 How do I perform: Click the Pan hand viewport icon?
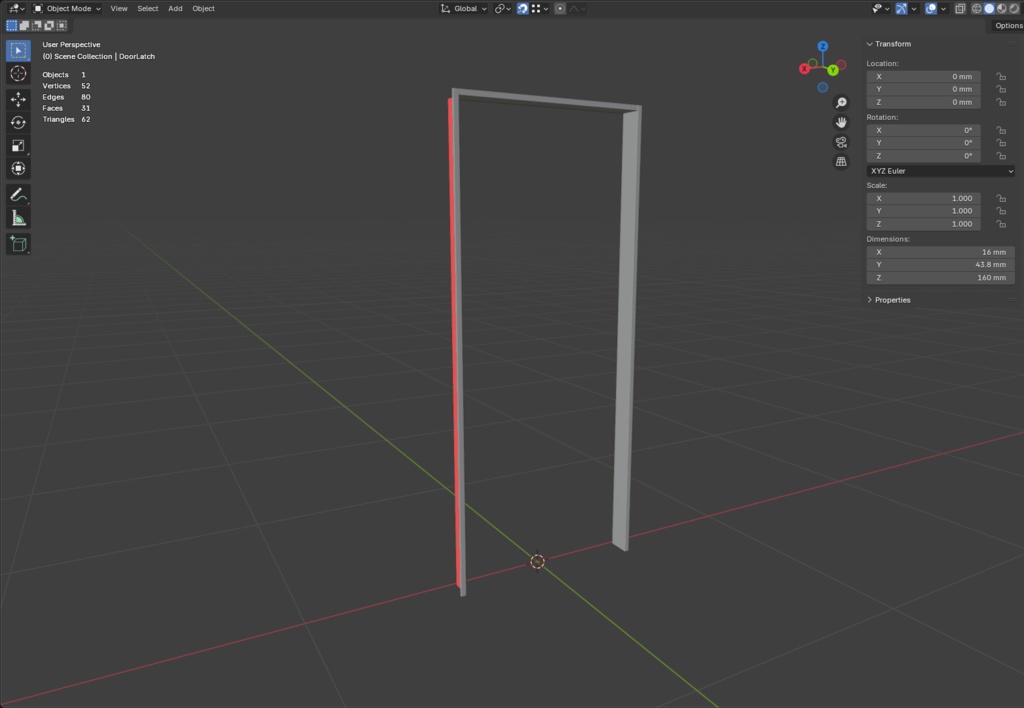[841, 122]
